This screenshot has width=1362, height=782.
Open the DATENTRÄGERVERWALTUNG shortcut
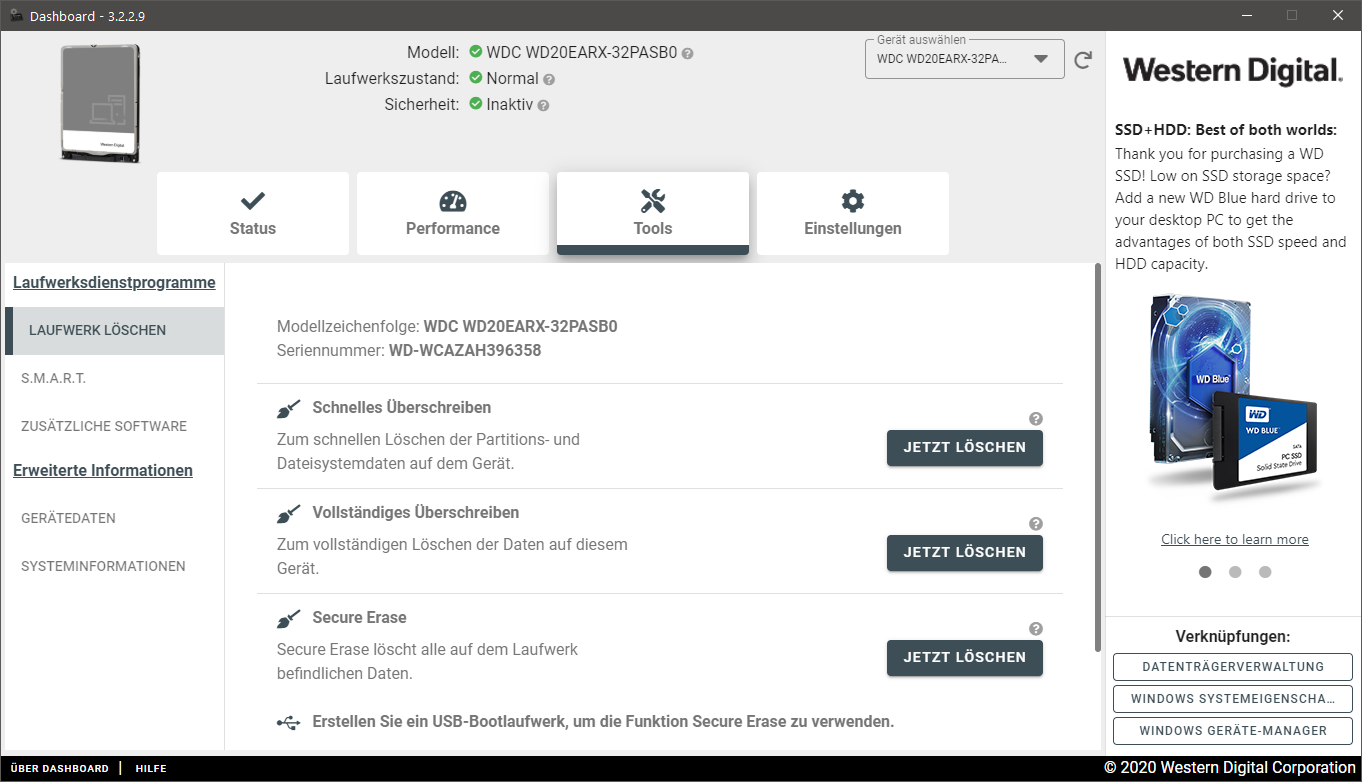pos(1233,667)
